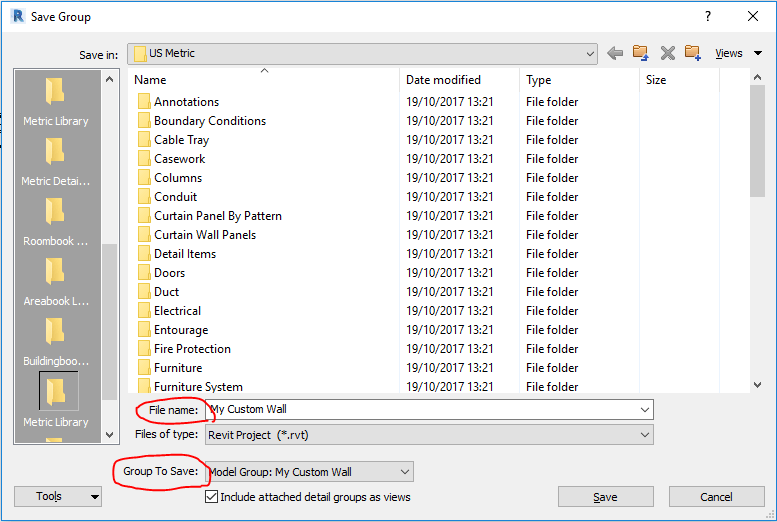Image resolution: width=777 pixels, height=522 pixels.
Task: Click the file list scrollbar thumb
Action: pyautogui.click(x=757, y=141)
